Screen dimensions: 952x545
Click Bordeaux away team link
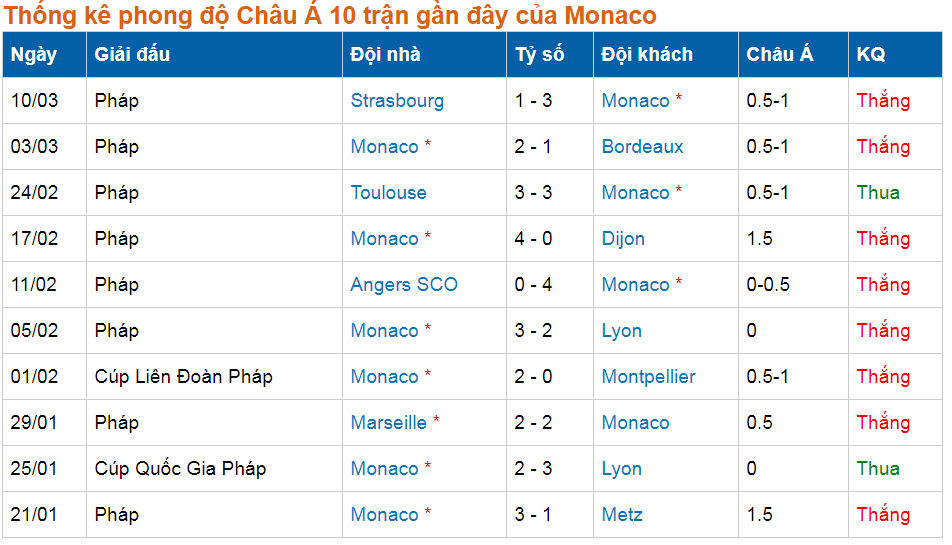642,147
